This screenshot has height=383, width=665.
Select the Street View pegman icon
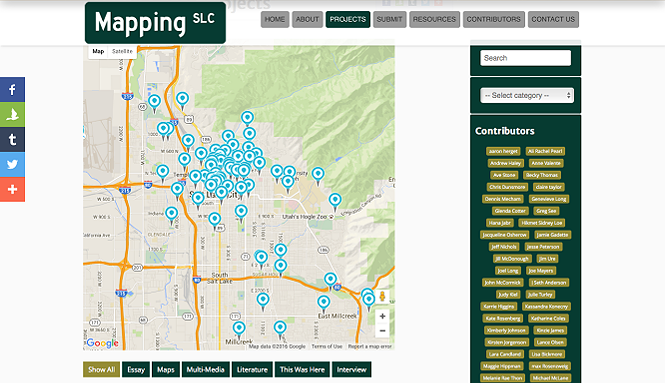pos(382,296)
